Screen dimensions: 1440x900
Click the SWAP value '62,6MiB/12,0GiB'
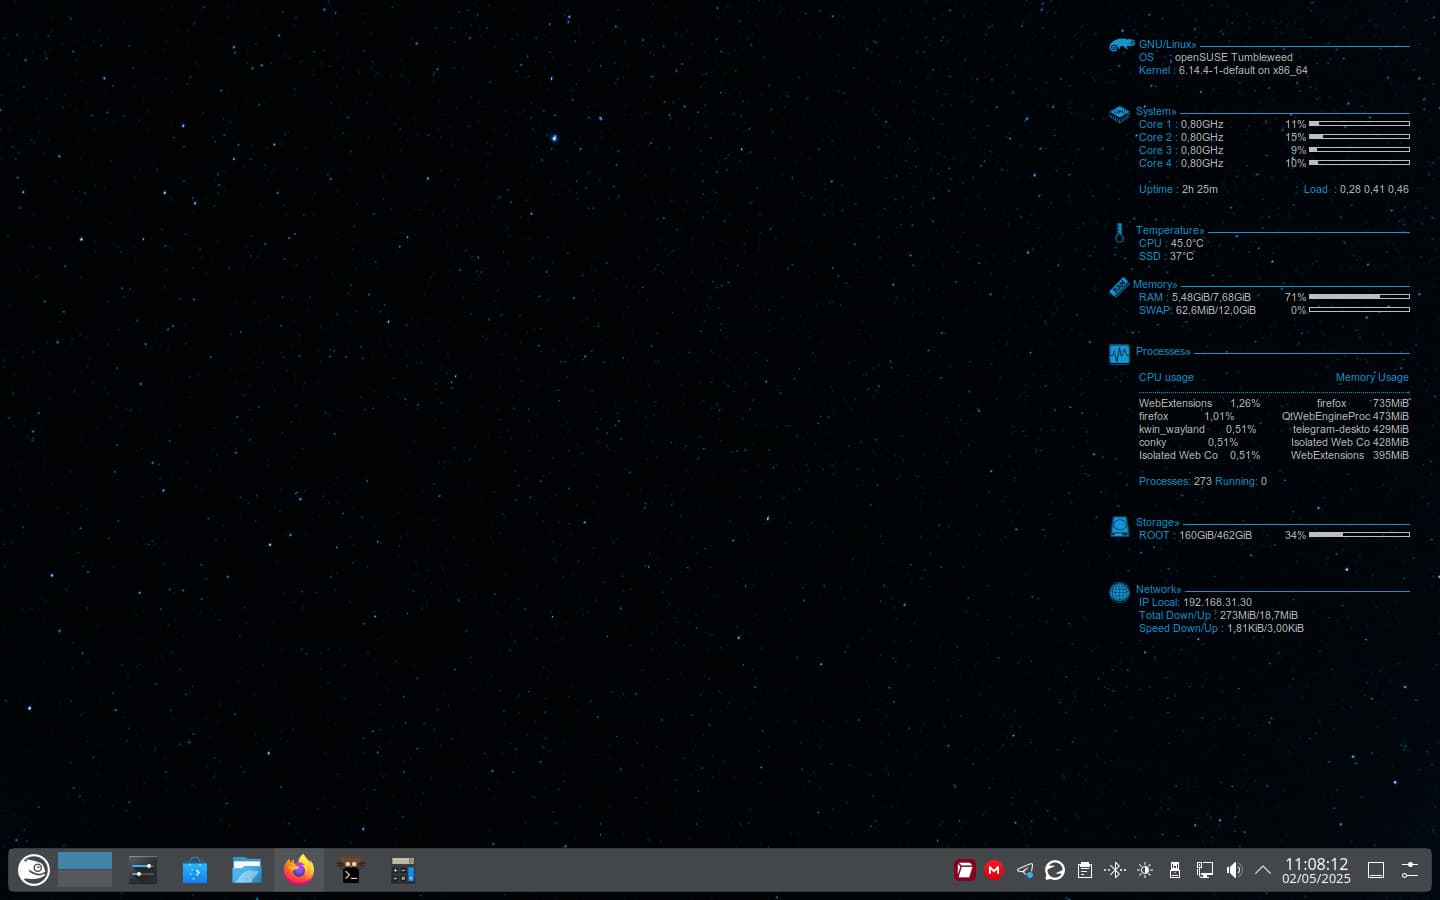[x=1215, y=310]
